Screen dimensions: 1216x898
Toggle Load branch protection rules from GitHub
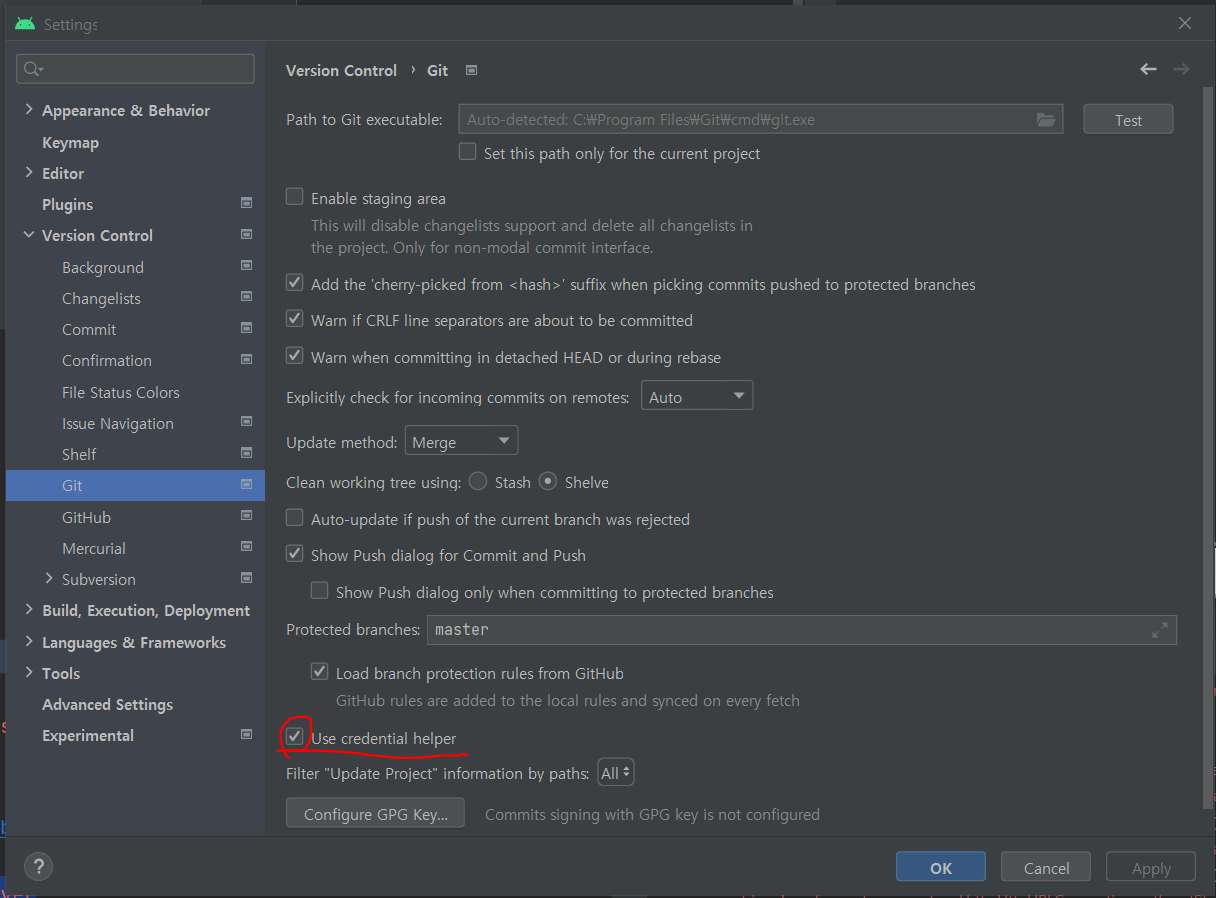tap(319, 672)
